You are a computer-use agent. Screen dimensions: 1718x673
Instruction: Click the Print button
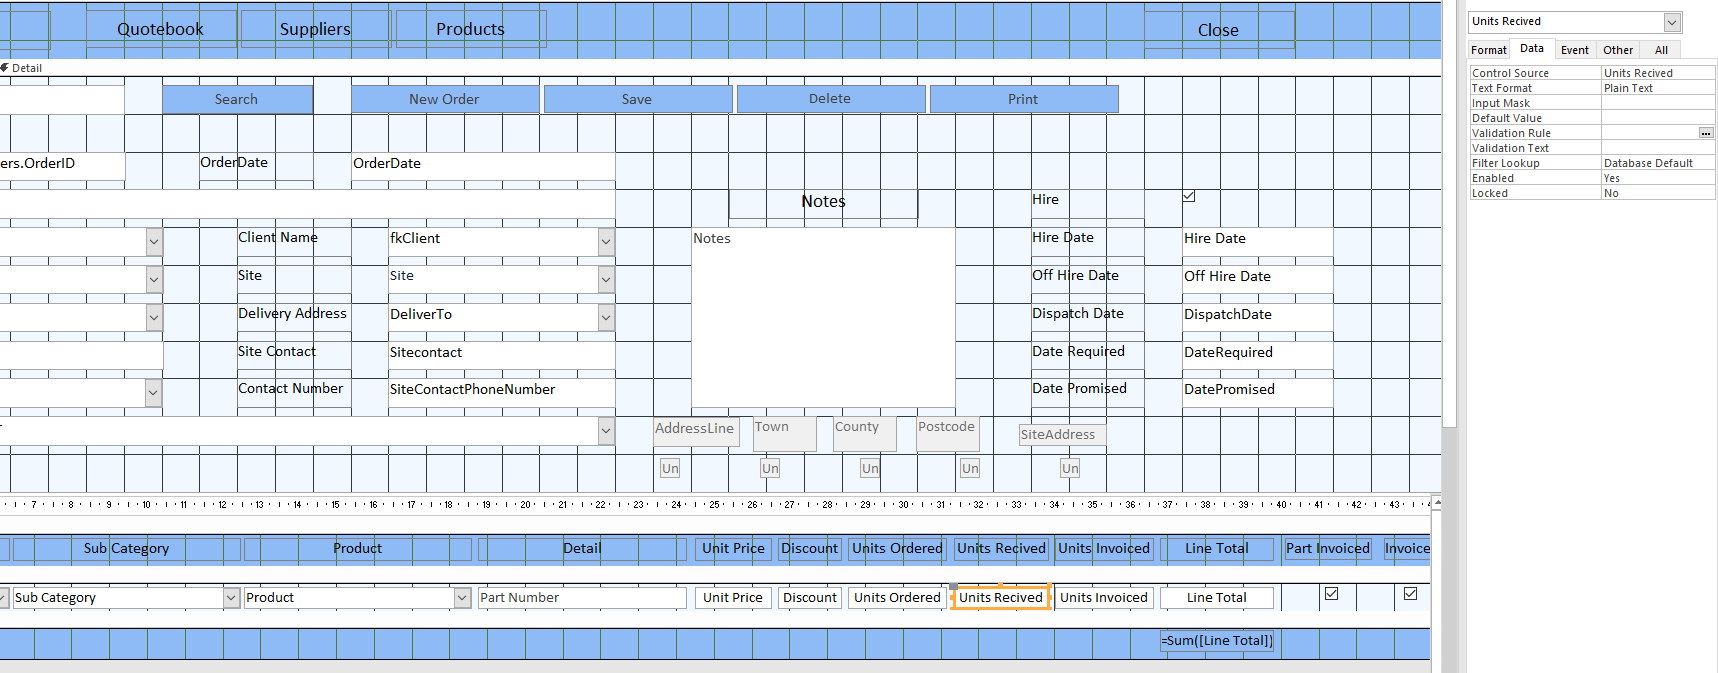pos(1023,99)
